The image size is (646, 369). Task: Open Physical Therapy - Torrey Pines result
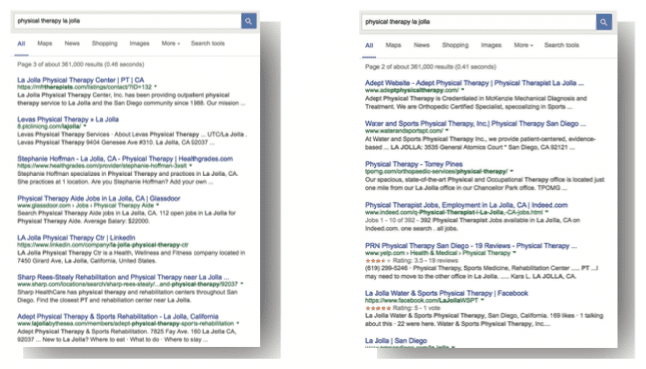414,164
